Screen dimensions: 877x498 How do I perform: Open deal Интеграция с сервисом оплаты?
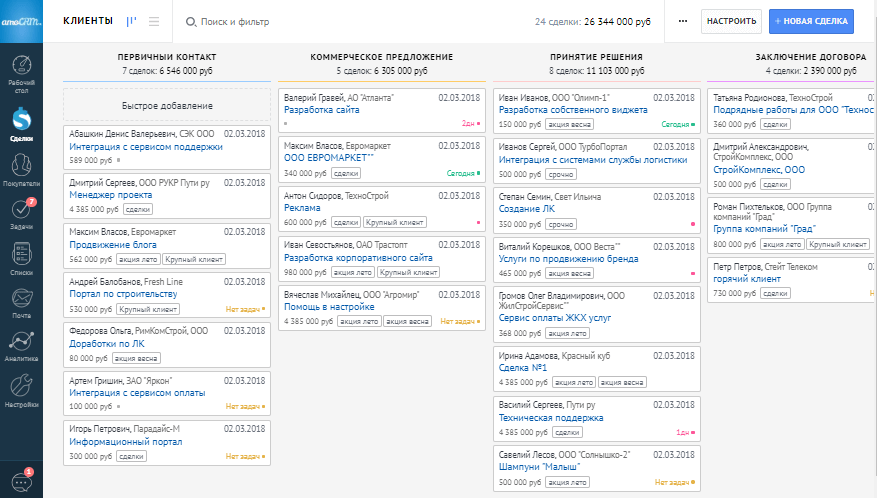[137, 393]
